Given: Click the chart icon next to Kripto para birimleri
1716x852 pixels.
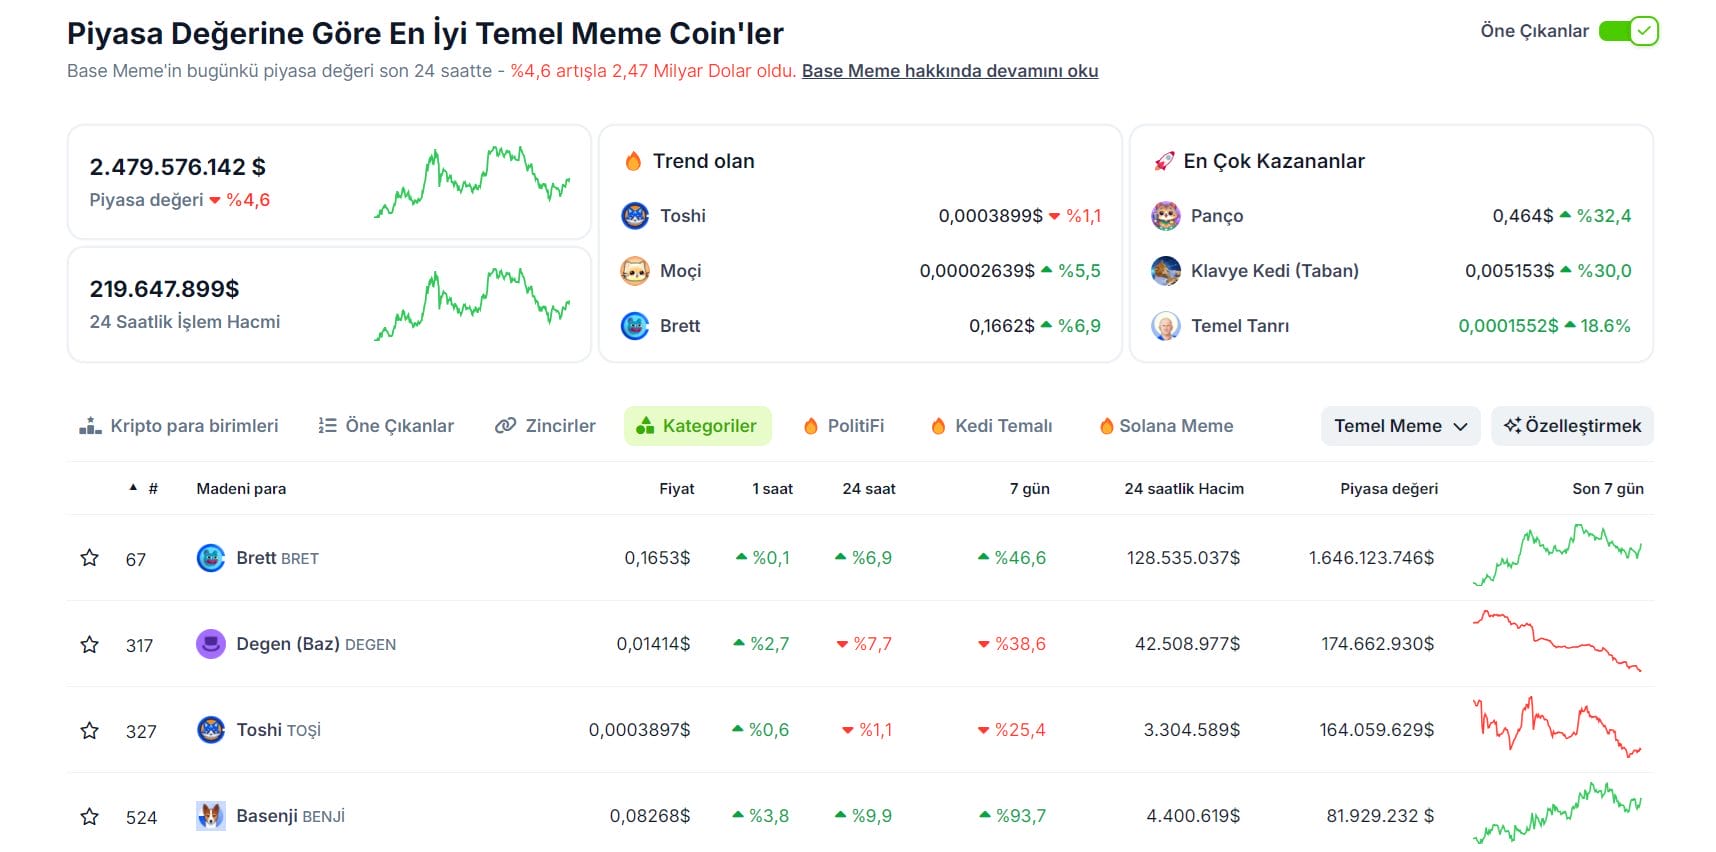Looking at the screenshot, I should pos(88,425).
